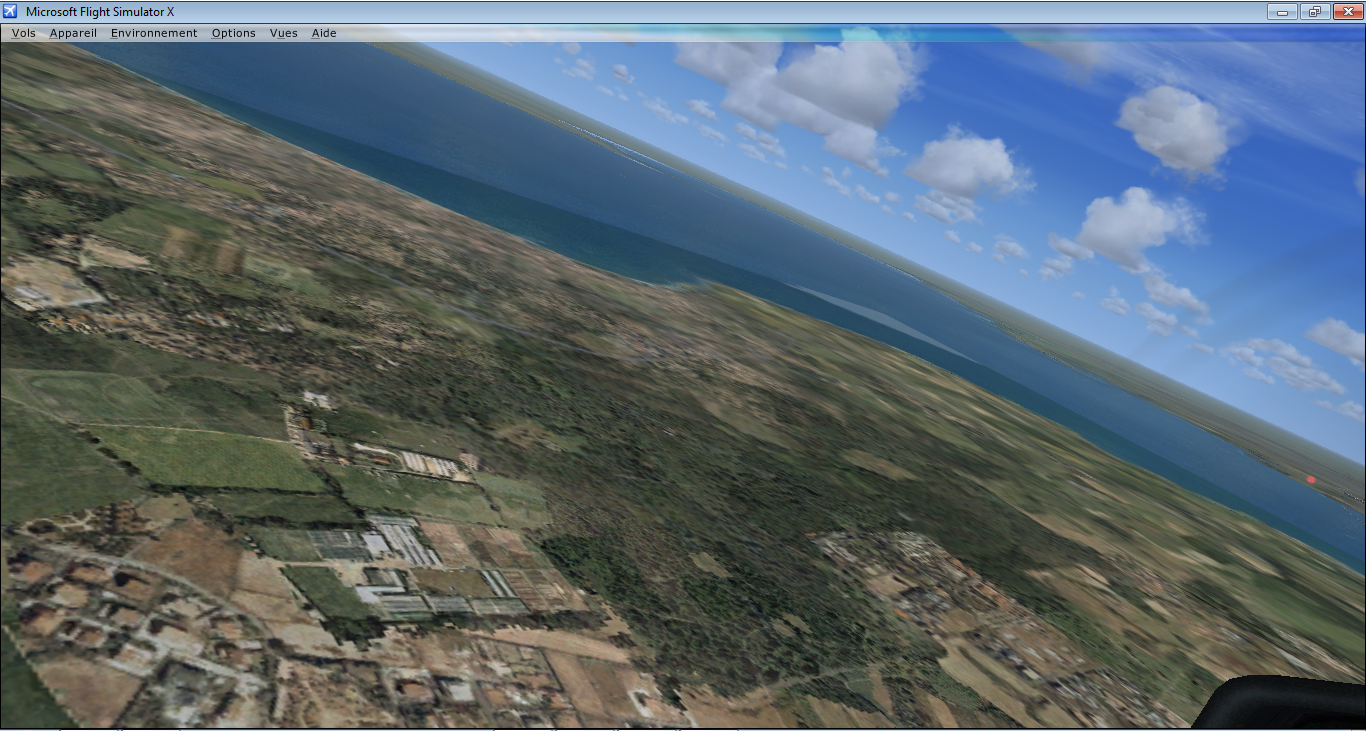Open the Vues menu
Screen dimensions: 1366x731
point(284,33)
